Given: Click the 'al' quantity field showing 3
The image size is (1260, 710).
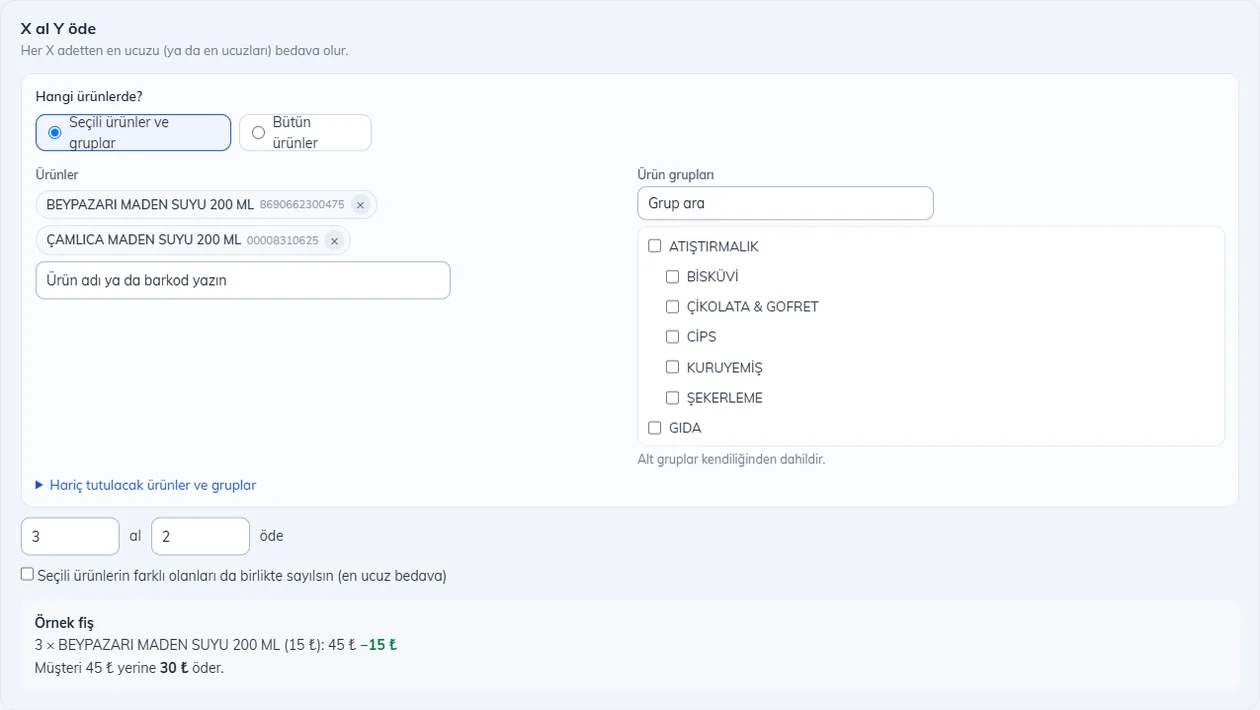Looking at the screenshot, I should 70,536.
